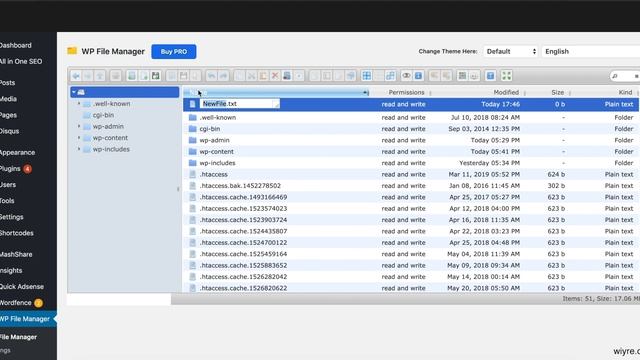Open Appearance menu in sidebar
The image size is (640, 360).
[18, 153]
